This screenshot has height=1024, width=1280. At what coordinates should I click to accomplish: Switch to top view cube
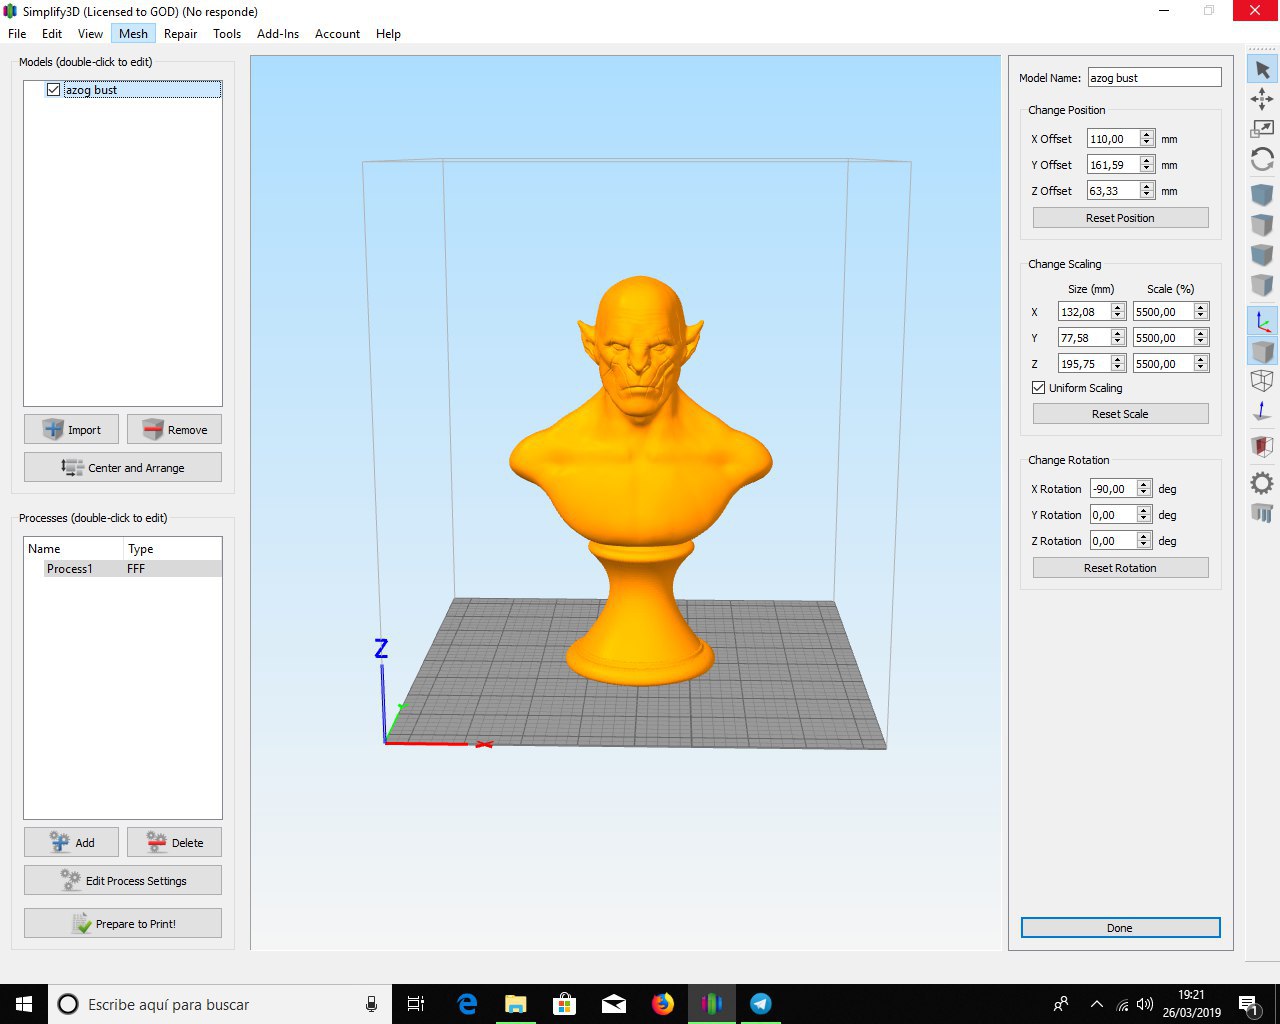tap(1262, 224)
